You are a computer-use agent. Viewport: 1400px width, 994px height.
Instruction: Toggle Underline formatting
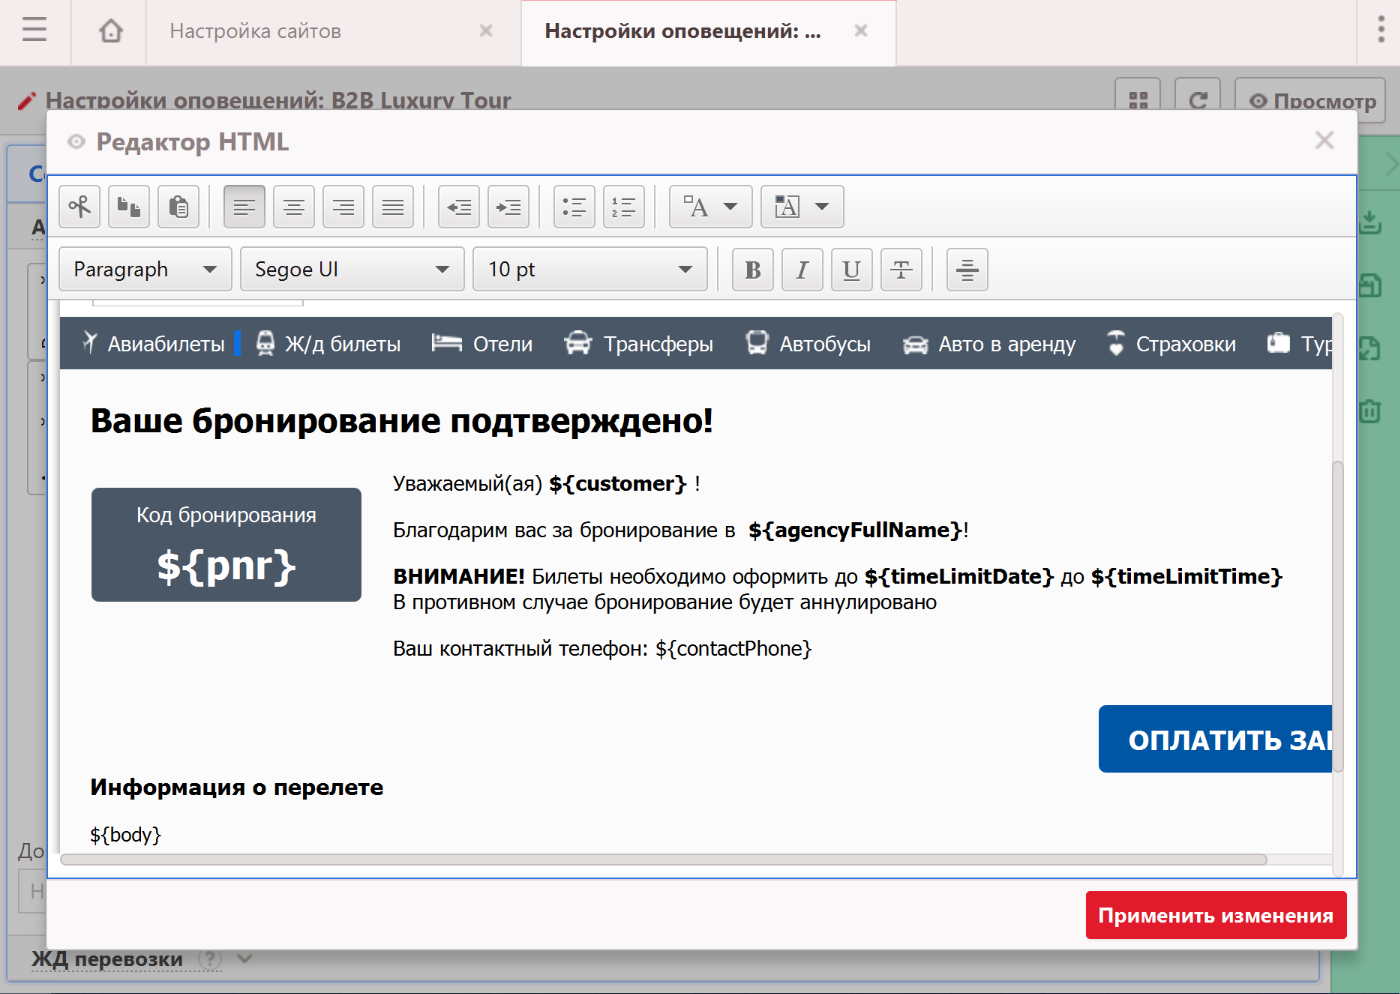tap(851, 270)
